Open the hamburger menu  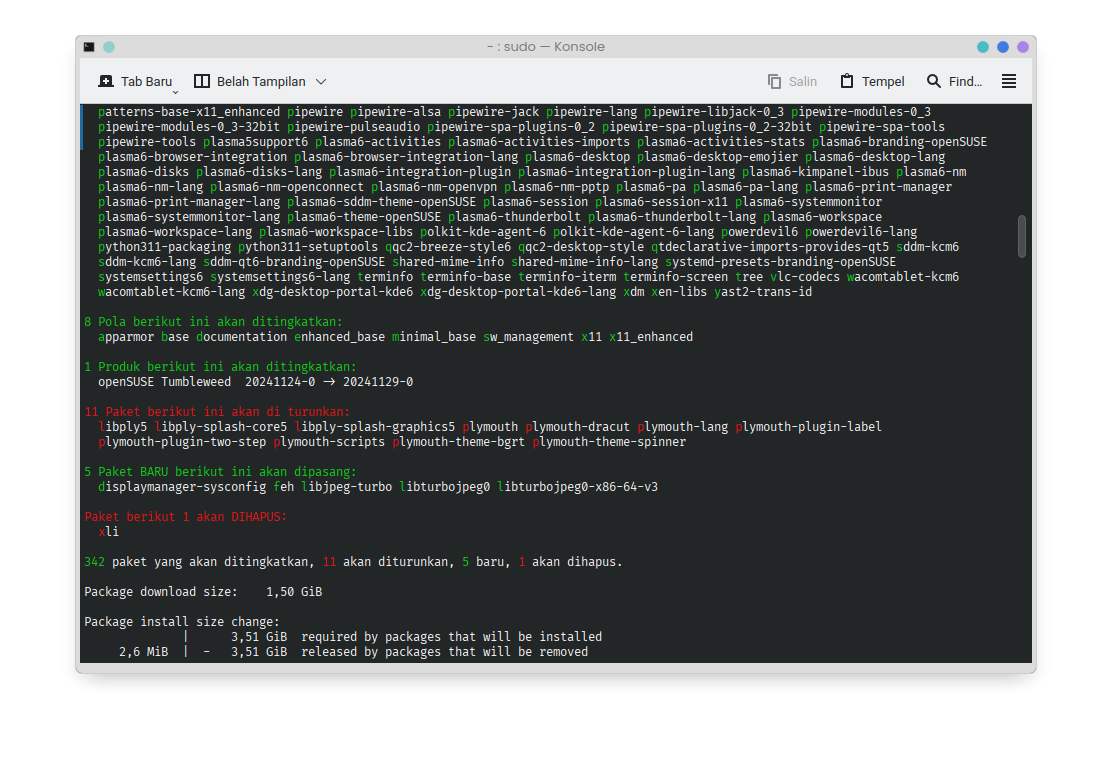tap(1009, 81)
